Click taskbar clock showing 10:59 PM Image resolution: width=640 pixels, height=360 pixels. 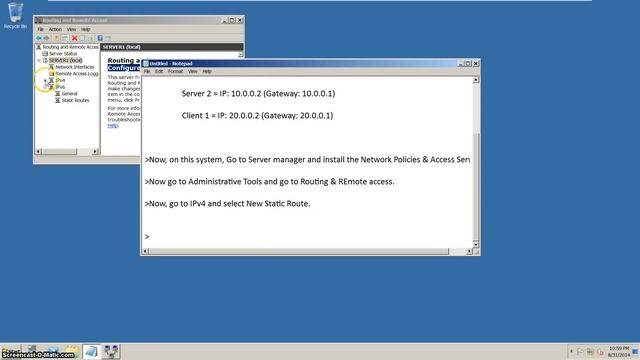619,351
